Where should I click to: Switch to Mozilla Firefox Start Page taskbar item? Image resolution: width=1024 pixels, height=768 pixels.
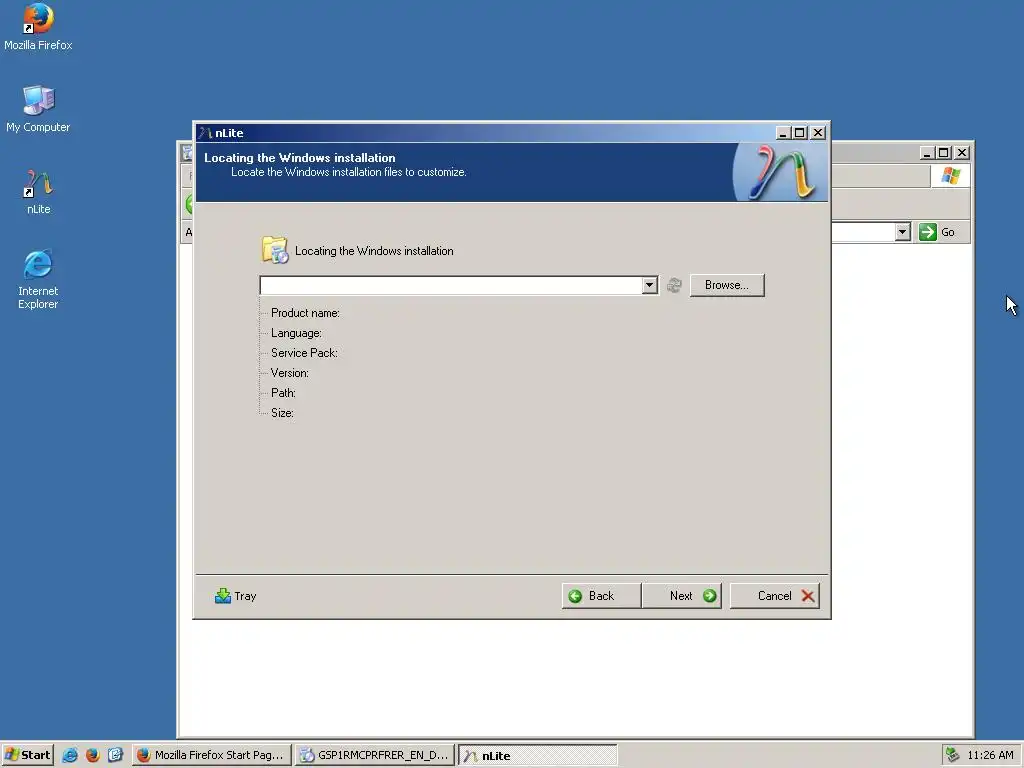click(212, 755)
